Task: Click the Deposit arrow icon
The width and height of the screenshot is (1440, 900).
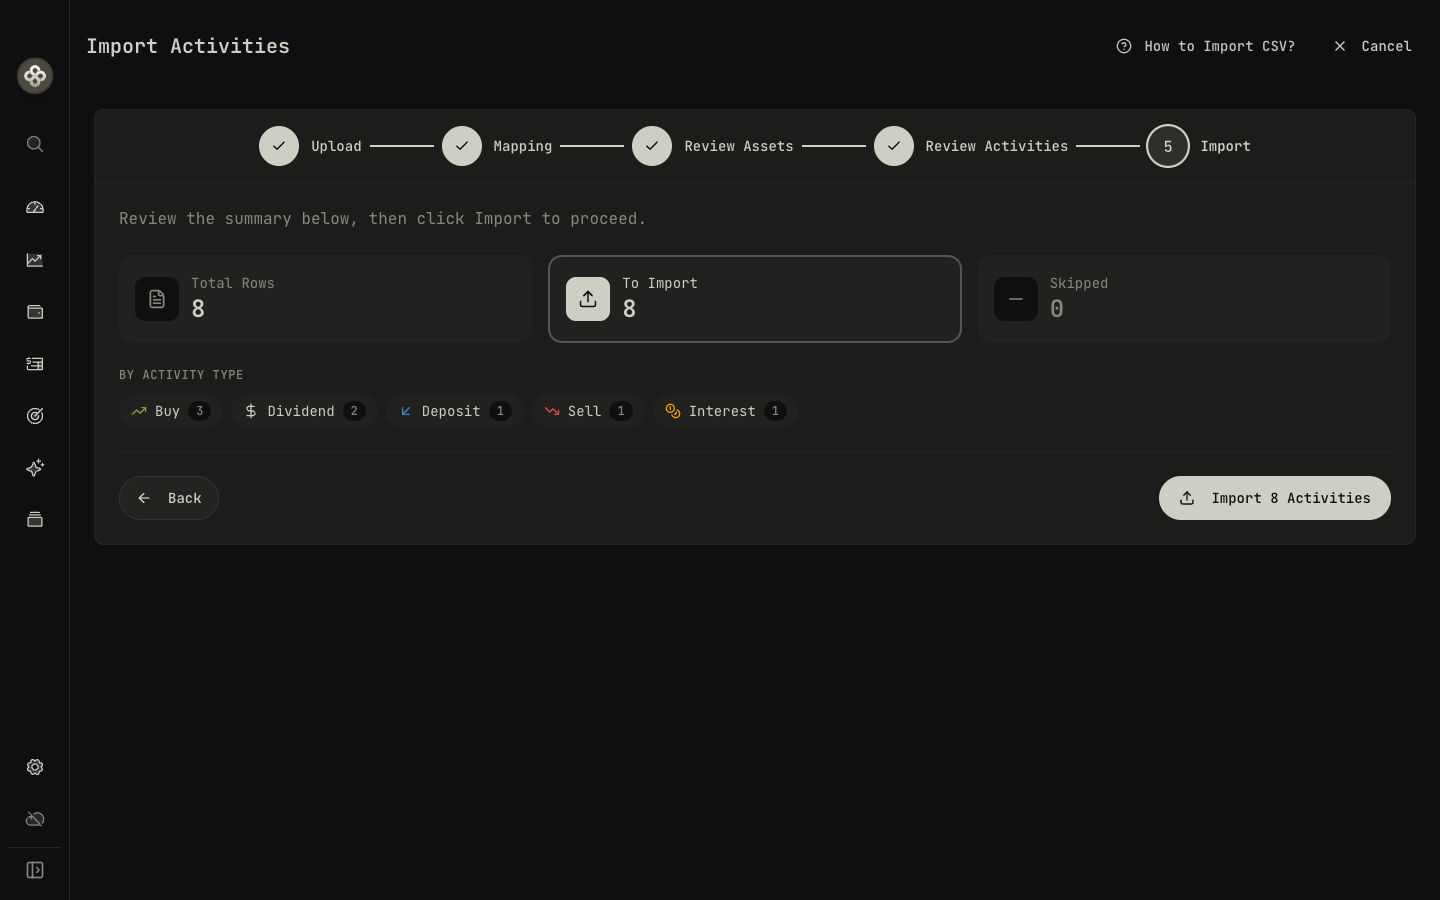Action: [x=406, y=411]
